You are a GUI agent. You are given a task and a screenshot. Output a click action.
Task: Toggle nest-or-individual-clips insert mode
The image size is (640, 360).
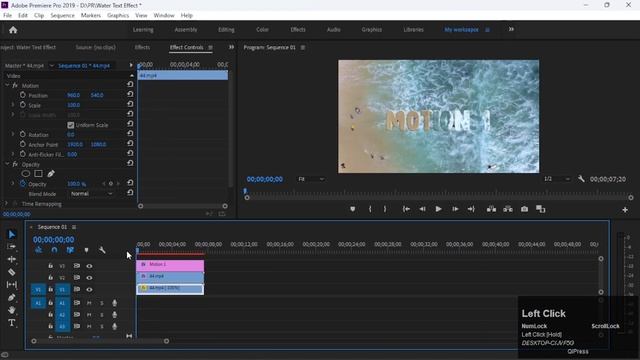point(39,250)
